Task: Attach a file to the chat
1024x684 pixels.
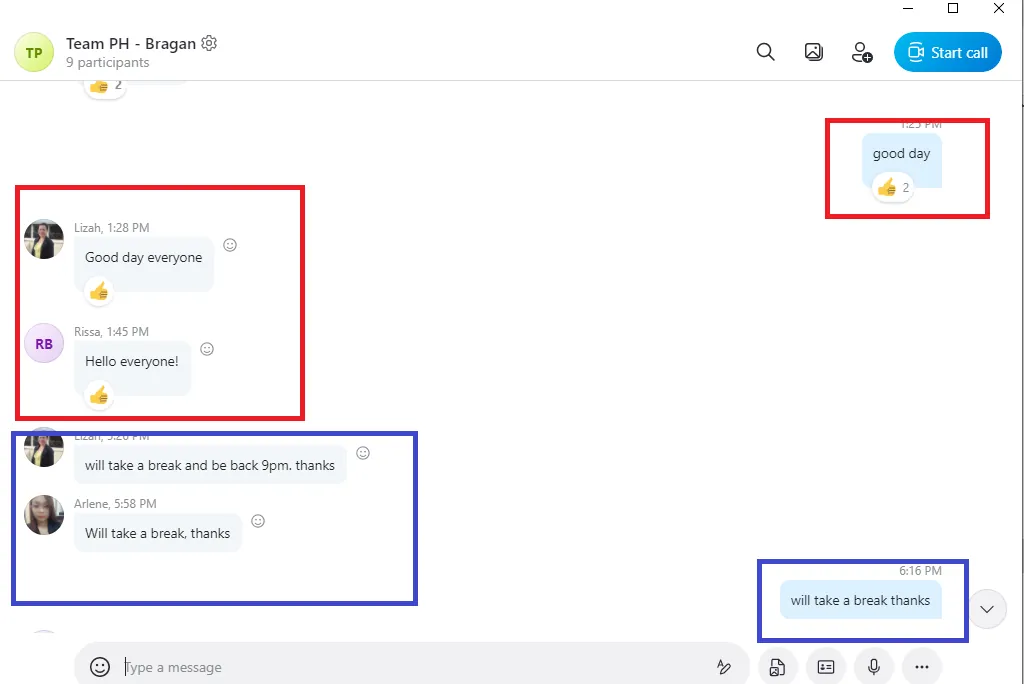Action: 777,667
